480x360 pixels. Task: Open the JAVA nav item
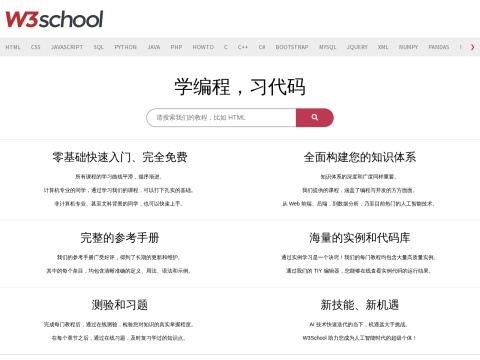tap(154, 47)
